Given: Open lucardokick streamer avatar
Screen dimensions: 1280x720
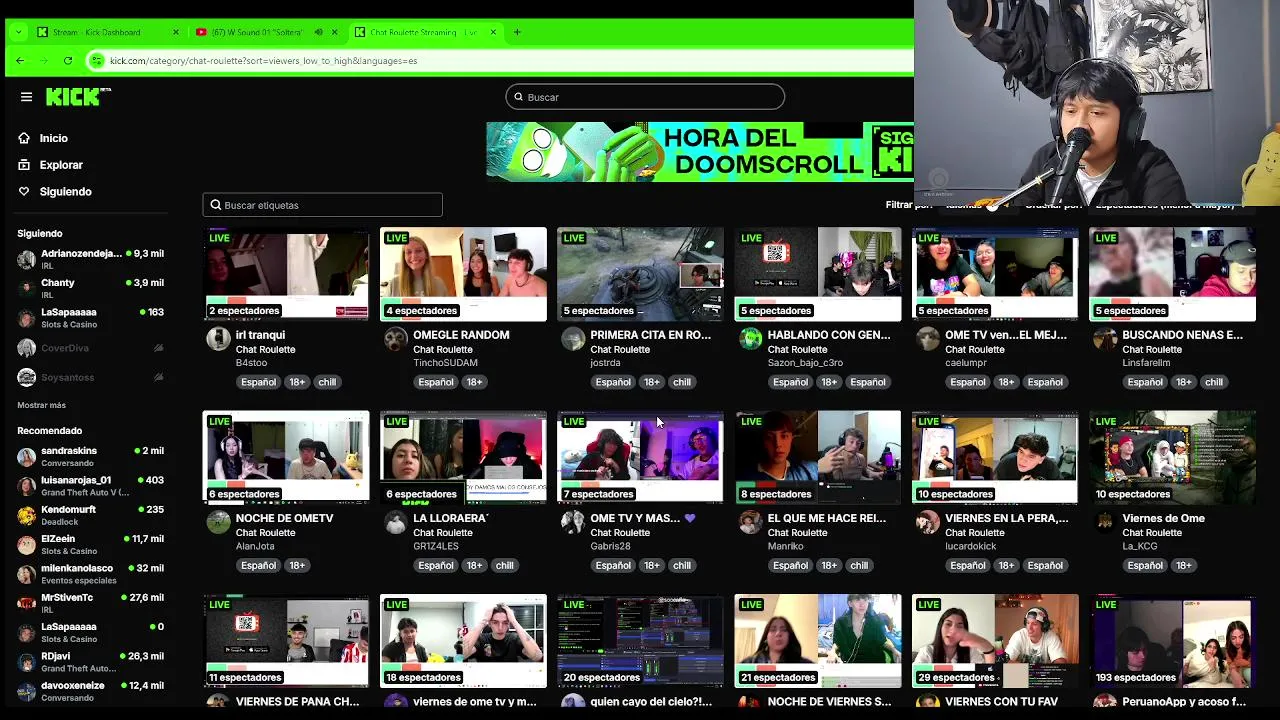Looking at the screenshot, I should coord(927,522).
